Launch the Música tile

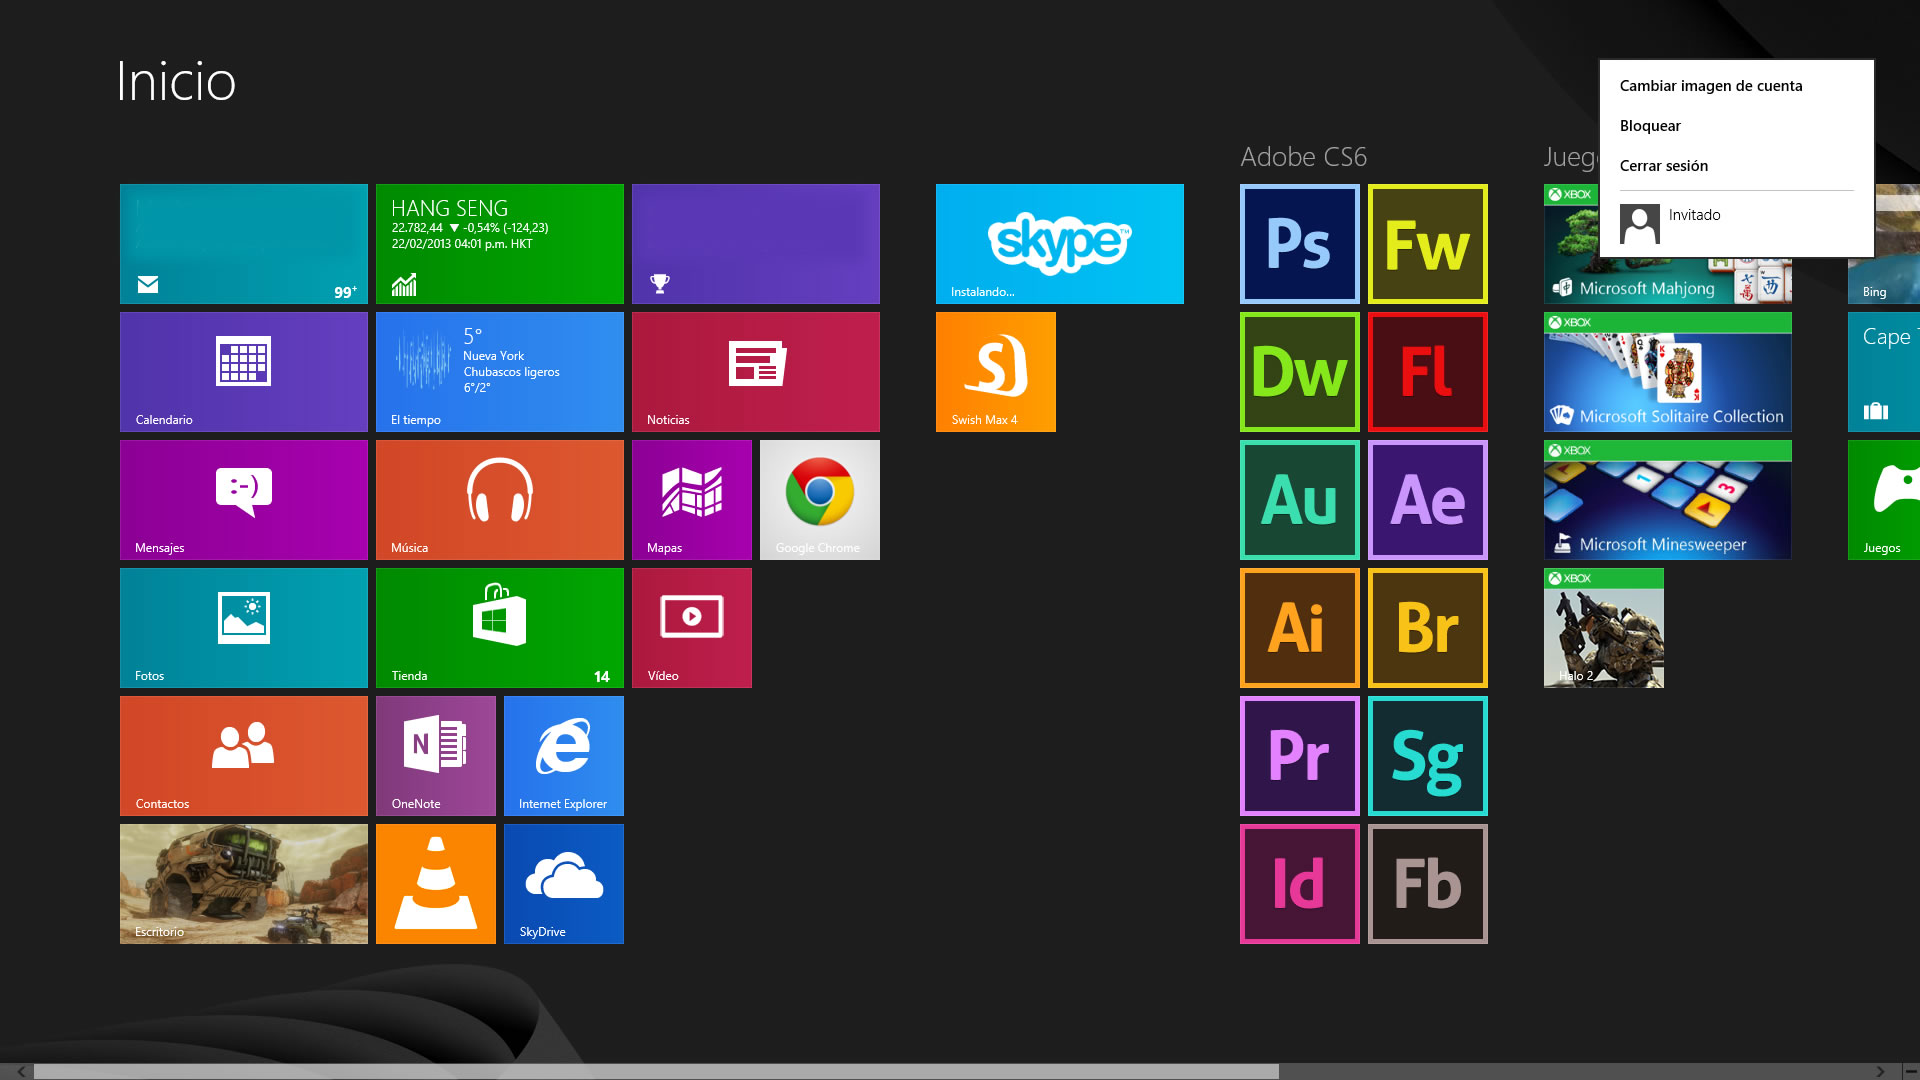click(x=500, y=500)
